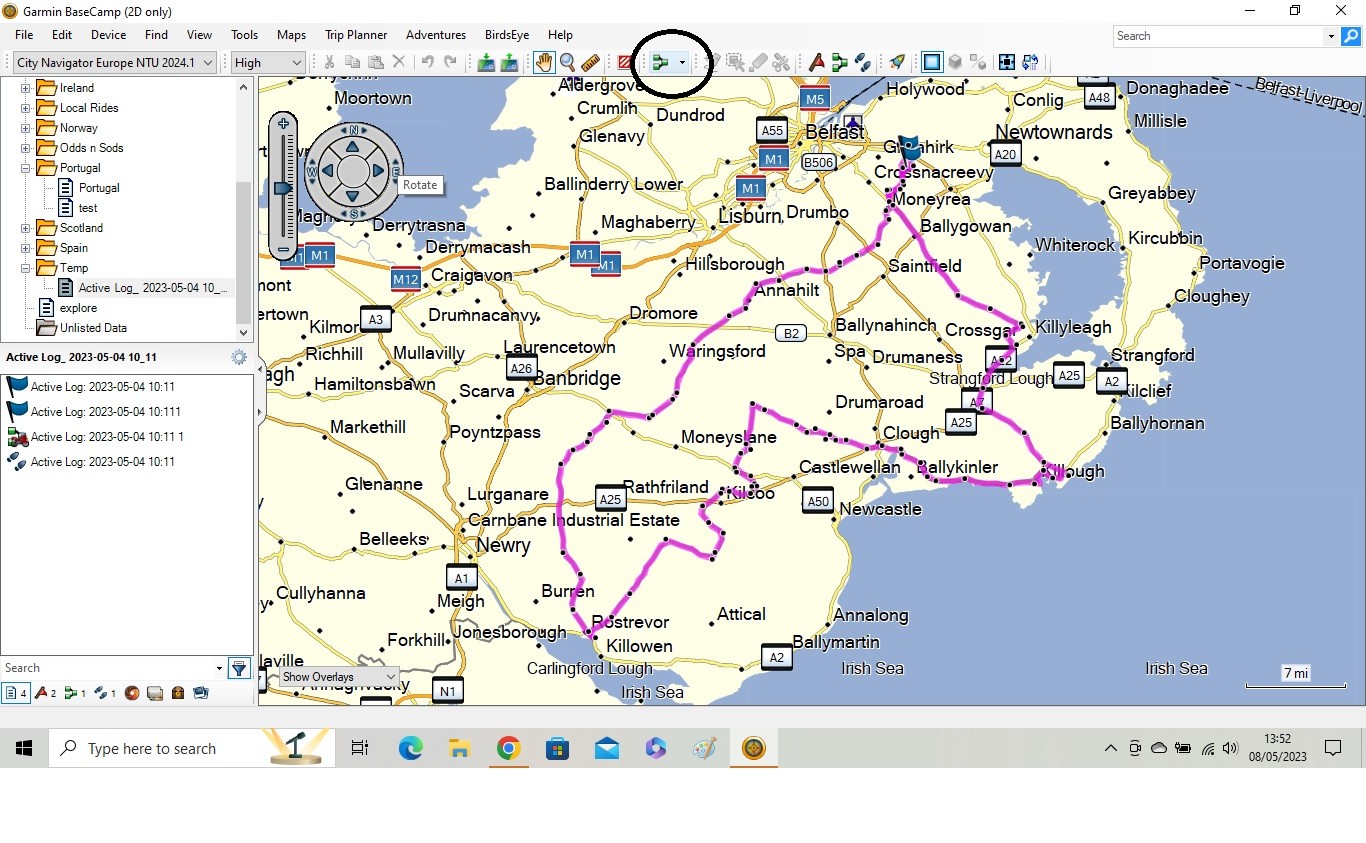Click the New Route tool icon
Screen dimensions: 1366x843
661,62
